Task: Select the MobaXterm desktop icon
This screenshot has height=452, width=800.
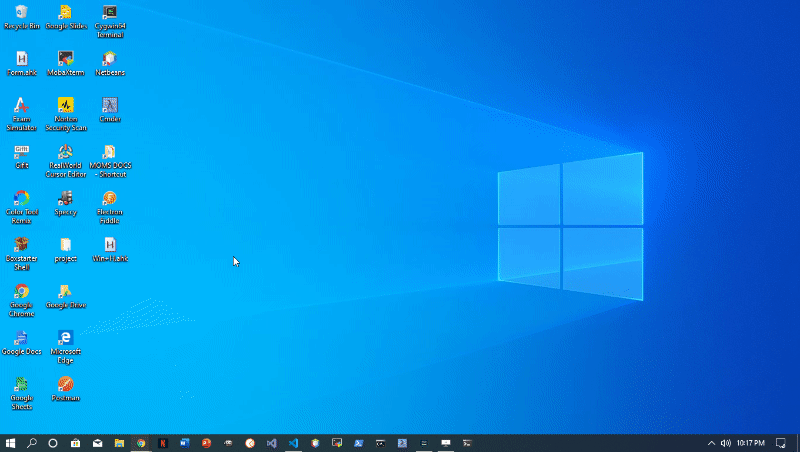Action: tap(66, 64)
